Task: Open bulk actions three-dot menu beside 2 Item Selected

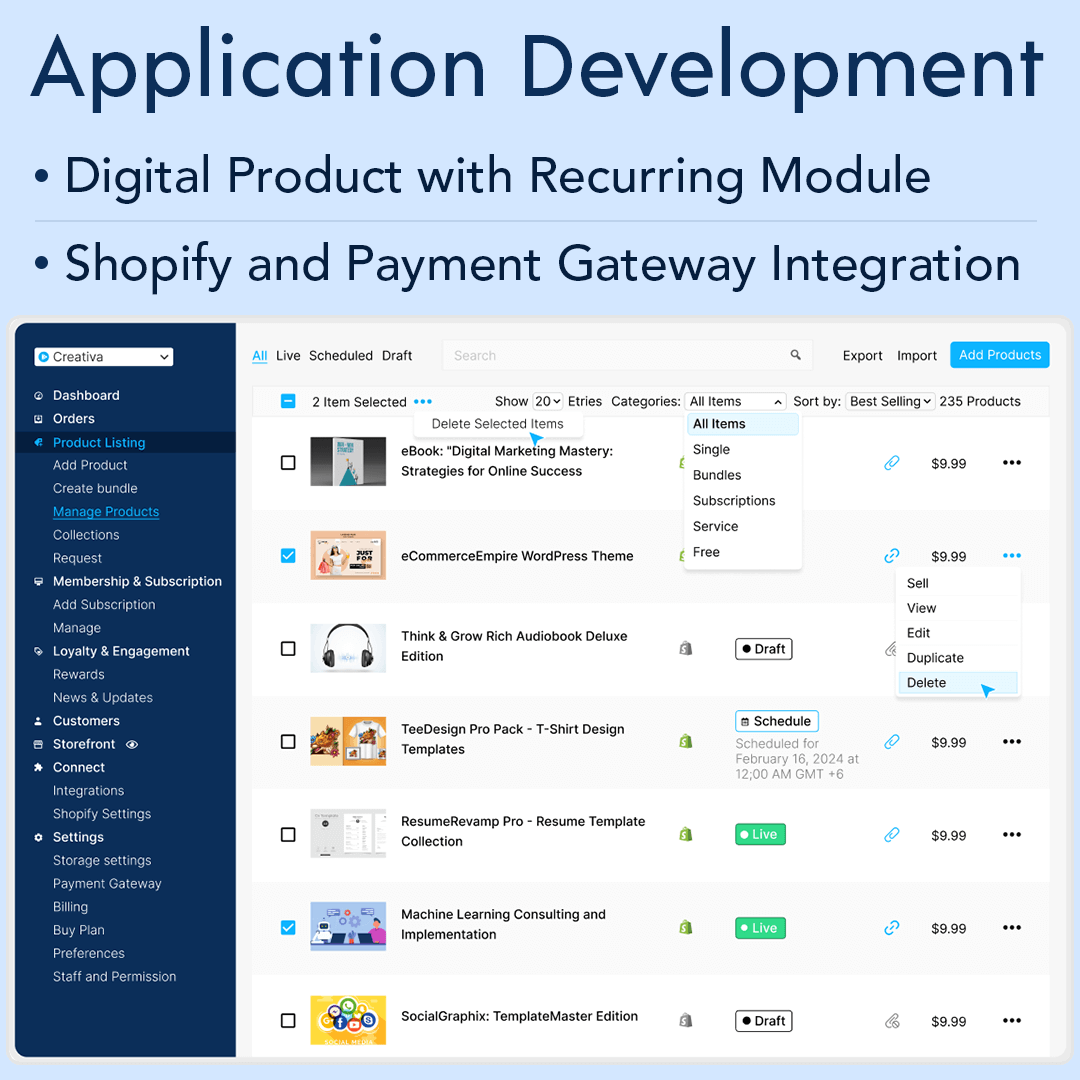Action: coord(423,402)
